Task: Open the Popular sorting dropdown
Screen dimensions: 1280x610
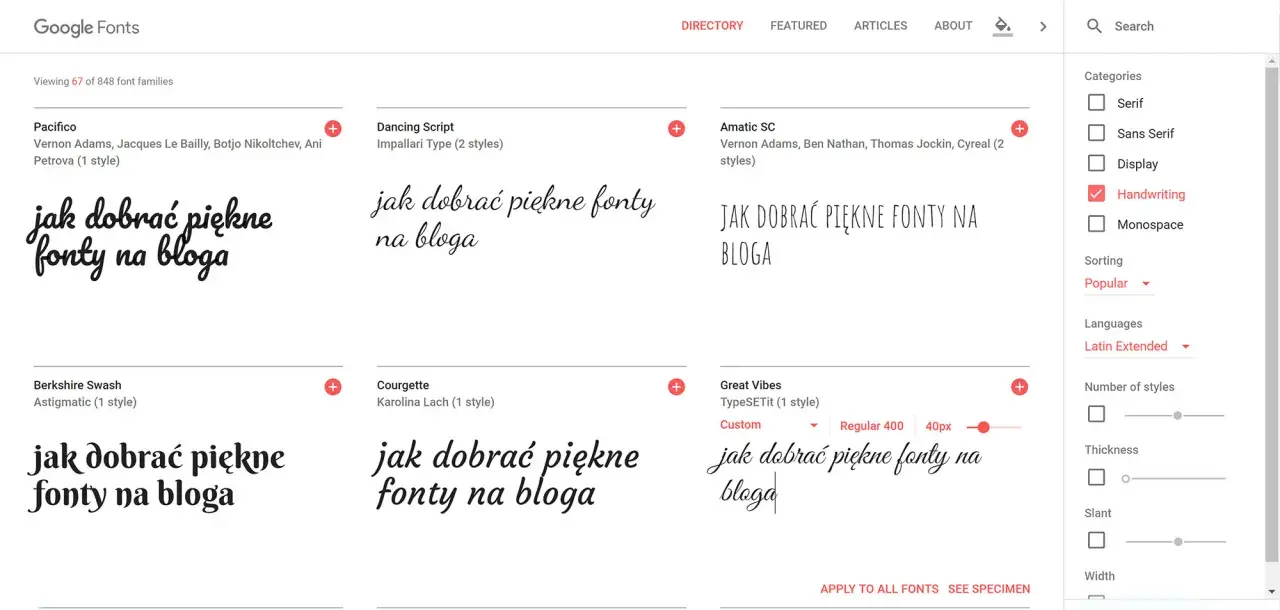Action: pyautogui.click(x=1118, y=283)
